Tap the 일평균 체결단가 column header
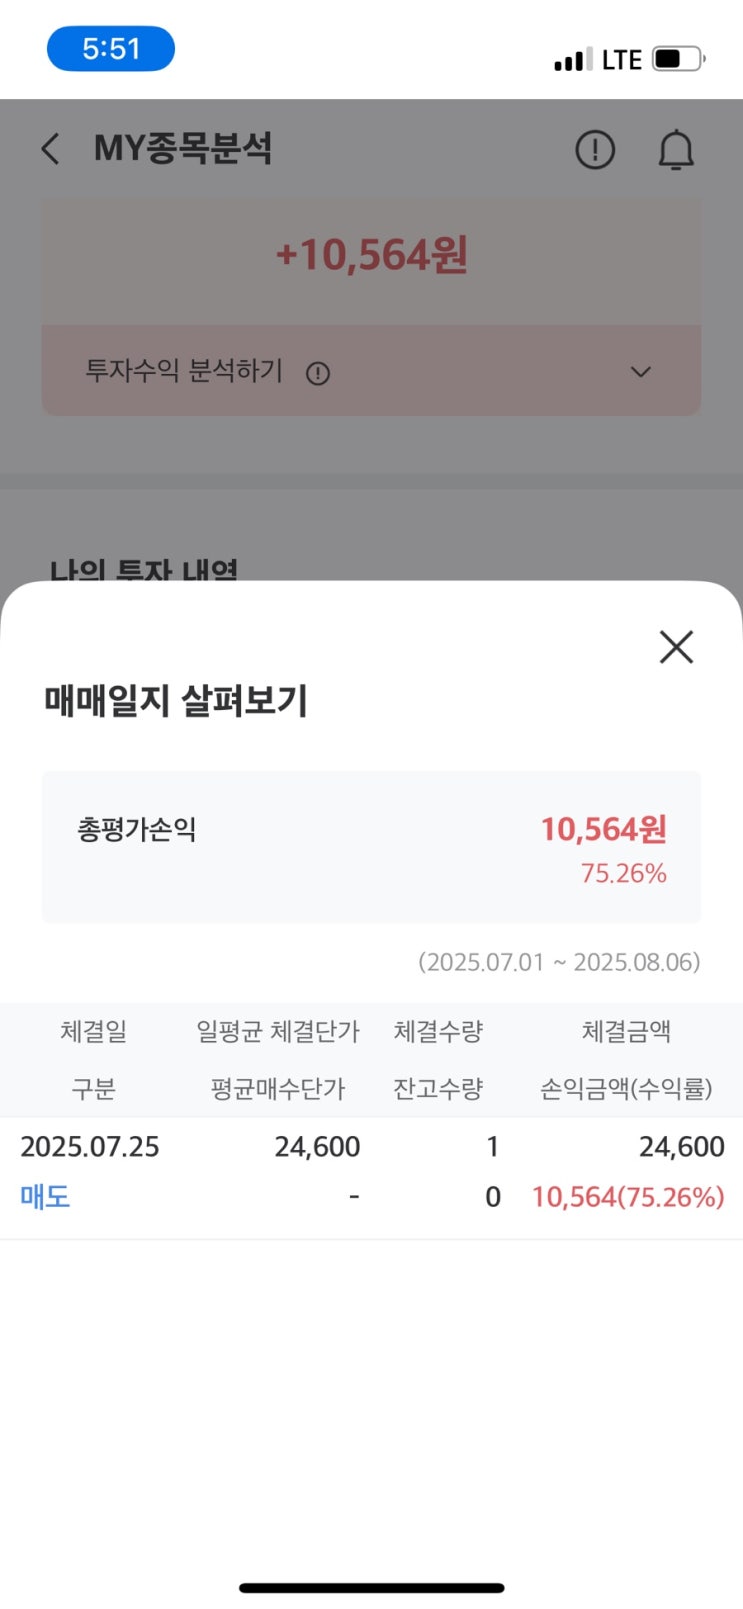Screen dimensions: 743x1609 click(x=277, y=1031)
